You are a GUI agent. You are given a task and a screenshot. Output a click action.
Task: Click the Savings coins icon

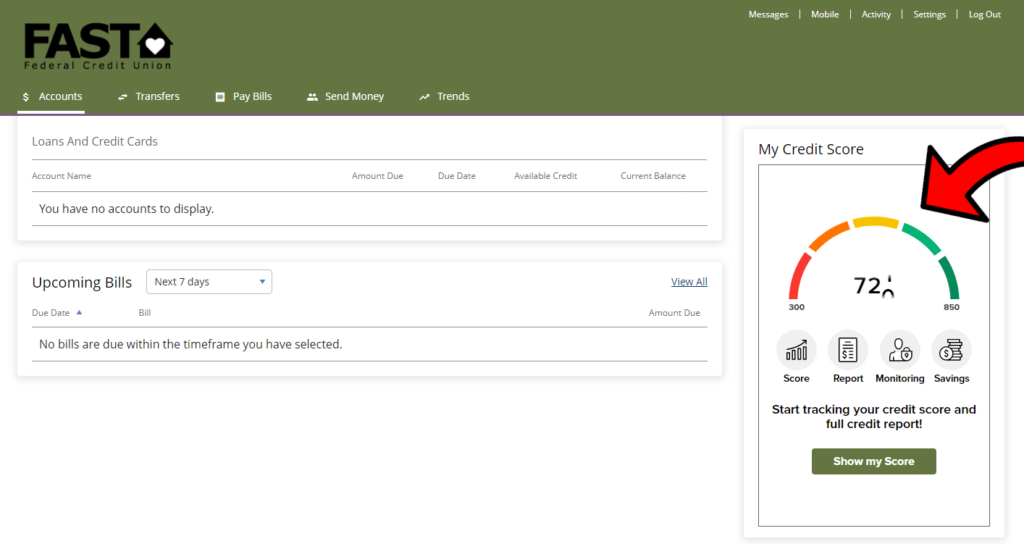951,350
